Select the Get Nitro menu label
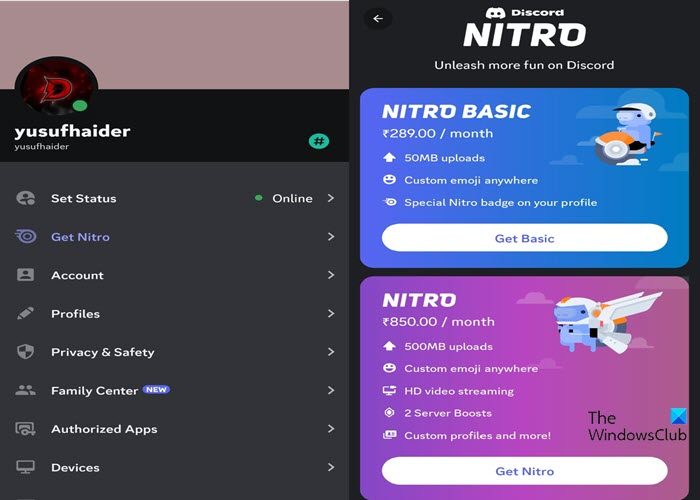The width and height of the screenshot is (700, 500). (x=80, y=237)
